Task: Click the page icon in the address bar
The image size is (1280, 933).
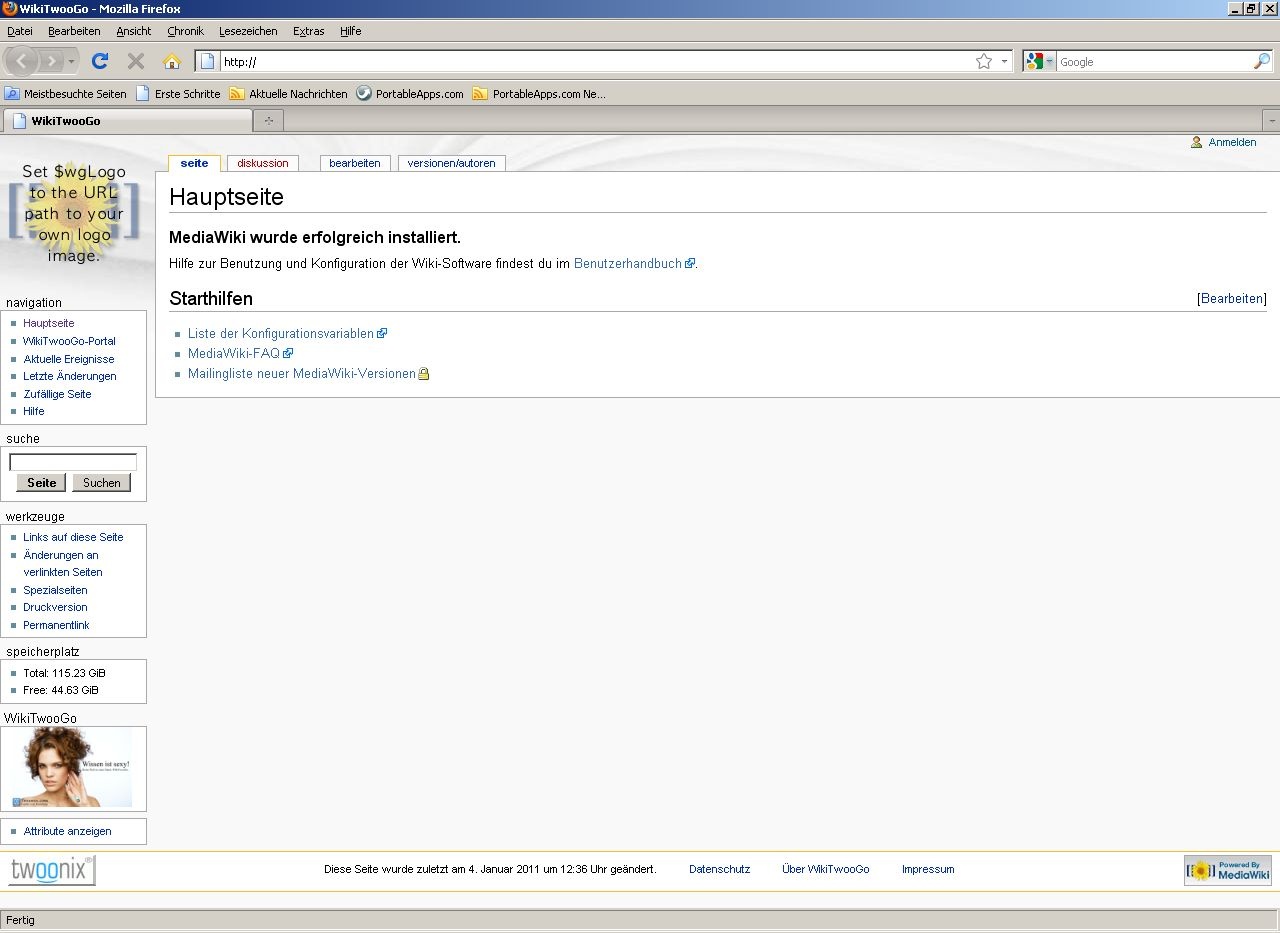Action: tap(208, 61)
